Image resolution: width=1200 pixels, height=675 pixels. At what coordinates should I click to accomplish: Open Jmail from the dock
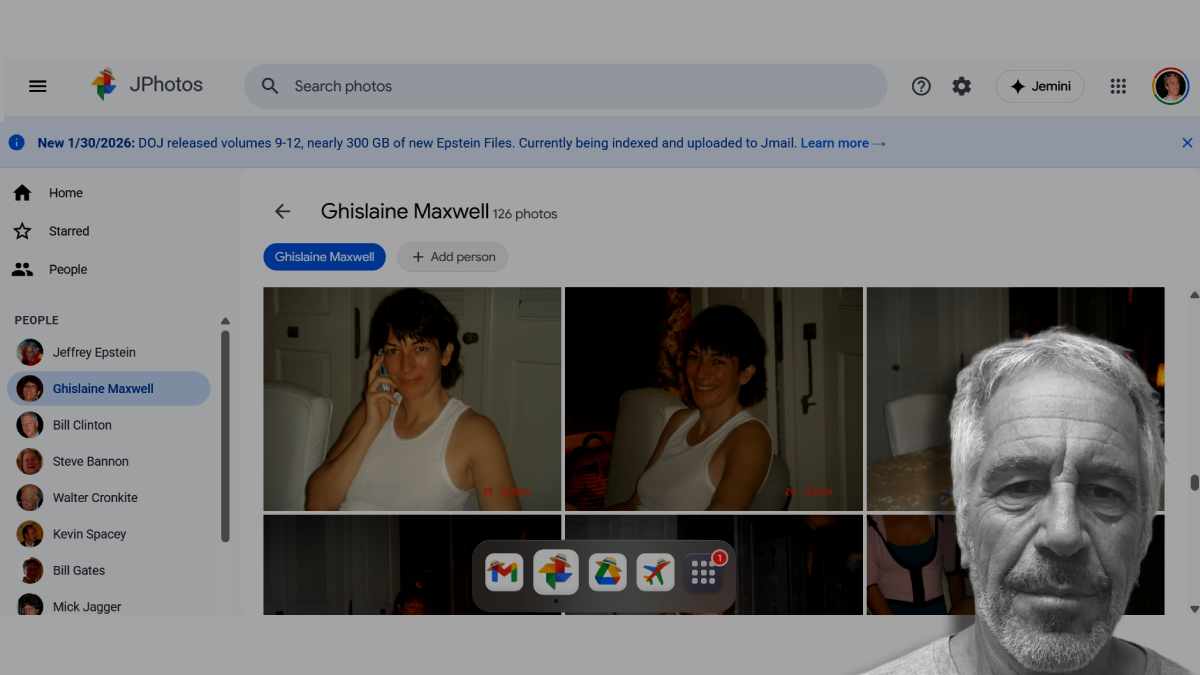pyautogui.click(x=506, y=572)
